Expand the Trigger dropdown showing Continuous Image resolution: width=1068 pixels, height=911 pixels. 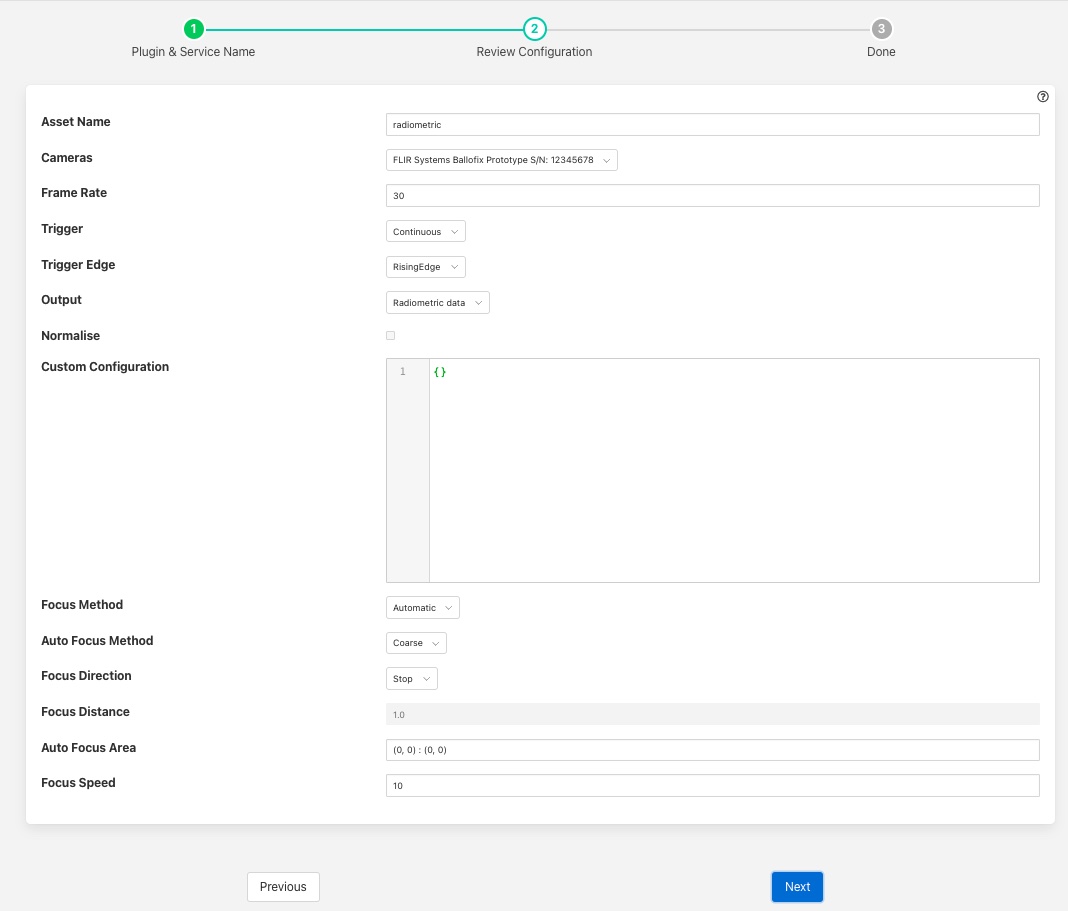tap(425, 232)
